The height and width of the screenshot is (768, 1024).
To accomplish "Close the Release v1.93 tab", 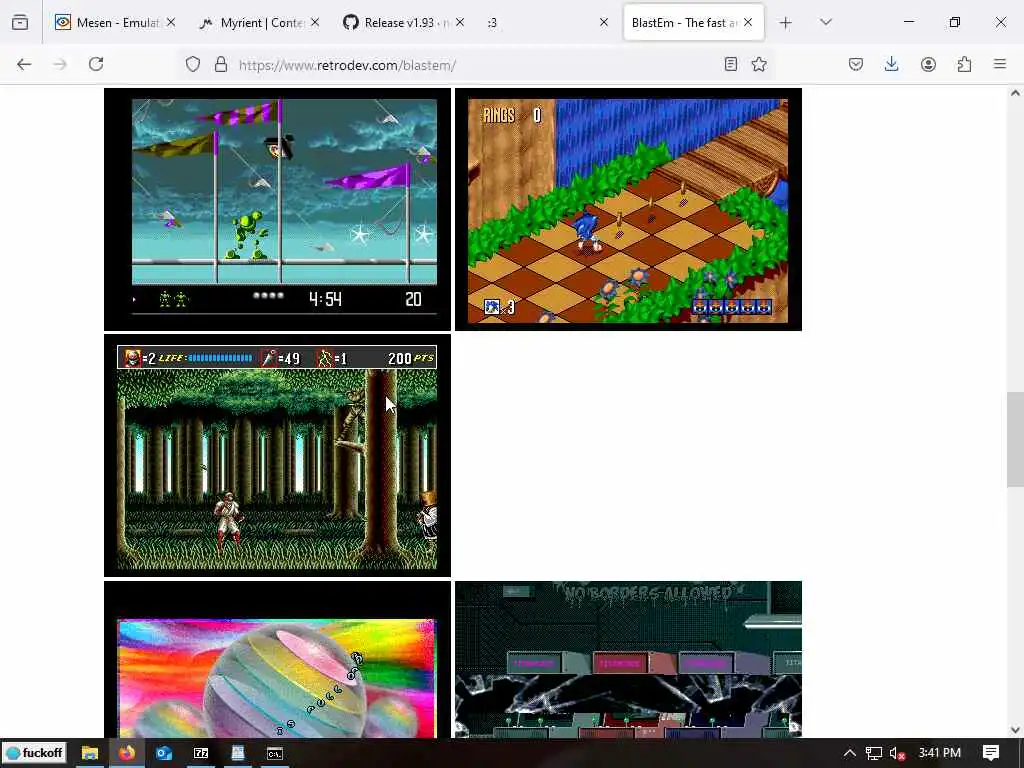I will tap(460, 23).
